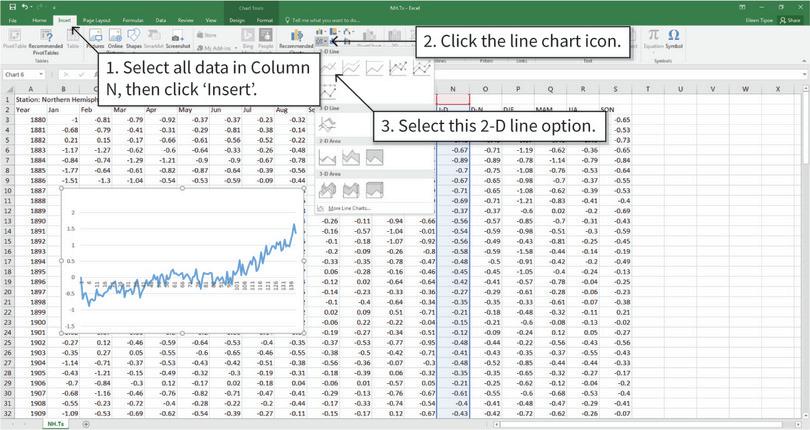Image resolution: width=810 pixels, height=430 pixels.
Task: Switch to the Page Layout tab
Action: [97, 19]
